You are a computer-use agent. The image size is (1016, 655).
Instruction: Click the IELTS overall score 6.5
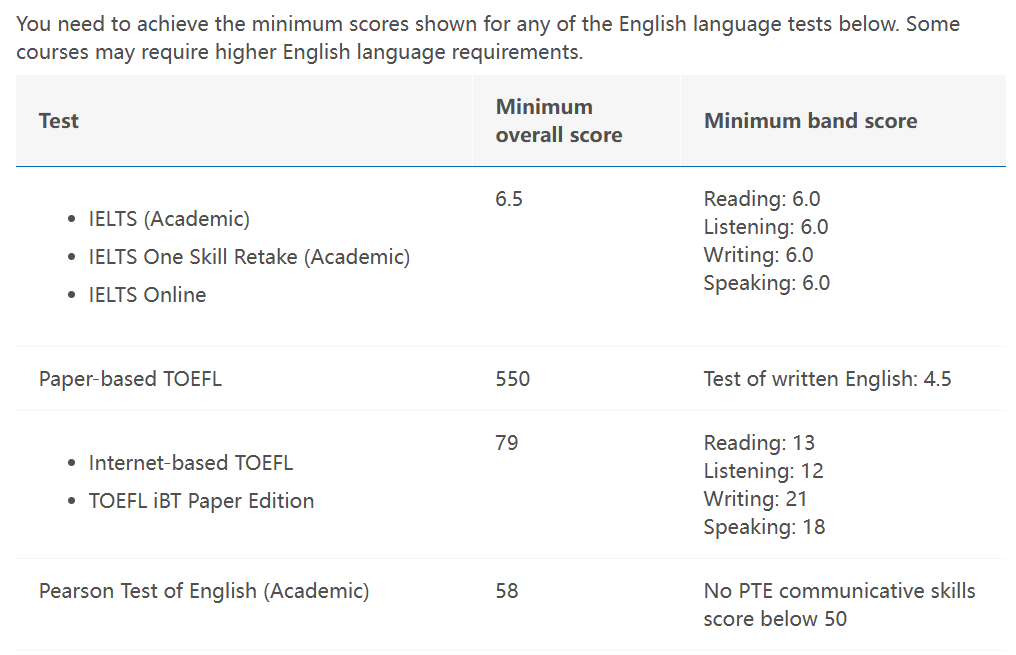(509, 199)
